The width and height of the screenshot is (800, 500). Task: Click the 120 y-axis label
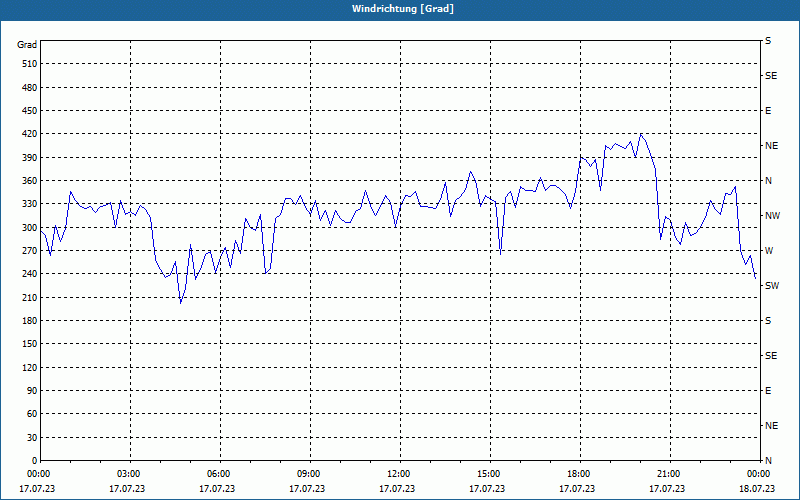pos(30,367)
